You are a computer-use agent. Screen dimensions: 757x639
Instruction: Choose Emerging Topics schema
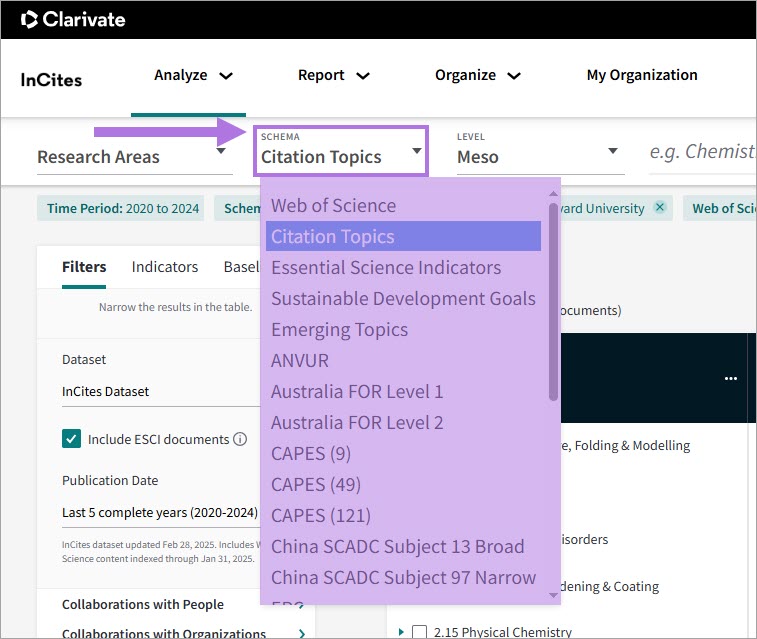tap(403, 330)
